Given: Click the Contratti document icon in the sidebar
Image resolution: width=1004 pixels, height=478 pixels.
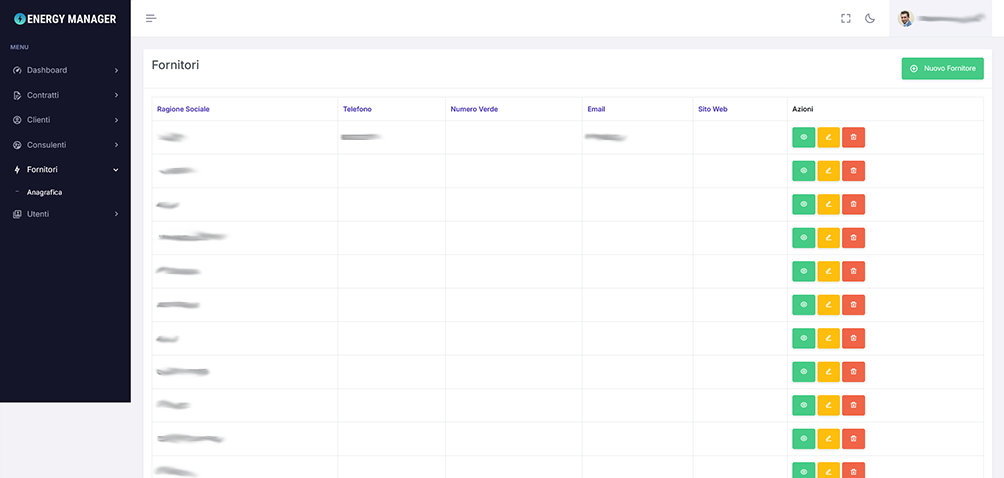Looking at the screenshot, I should pos(17,95).
